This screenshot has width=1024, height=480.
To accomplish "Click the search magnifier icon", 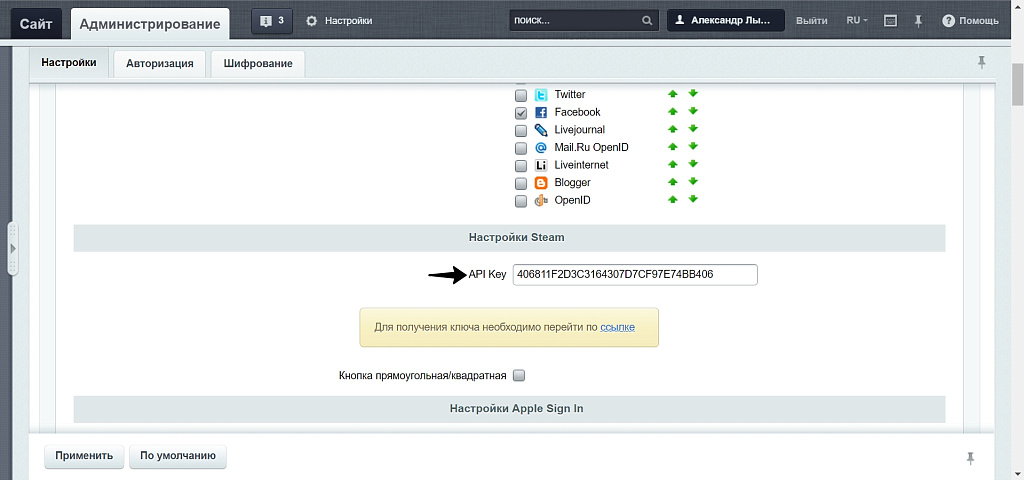I will click(647, 20).
